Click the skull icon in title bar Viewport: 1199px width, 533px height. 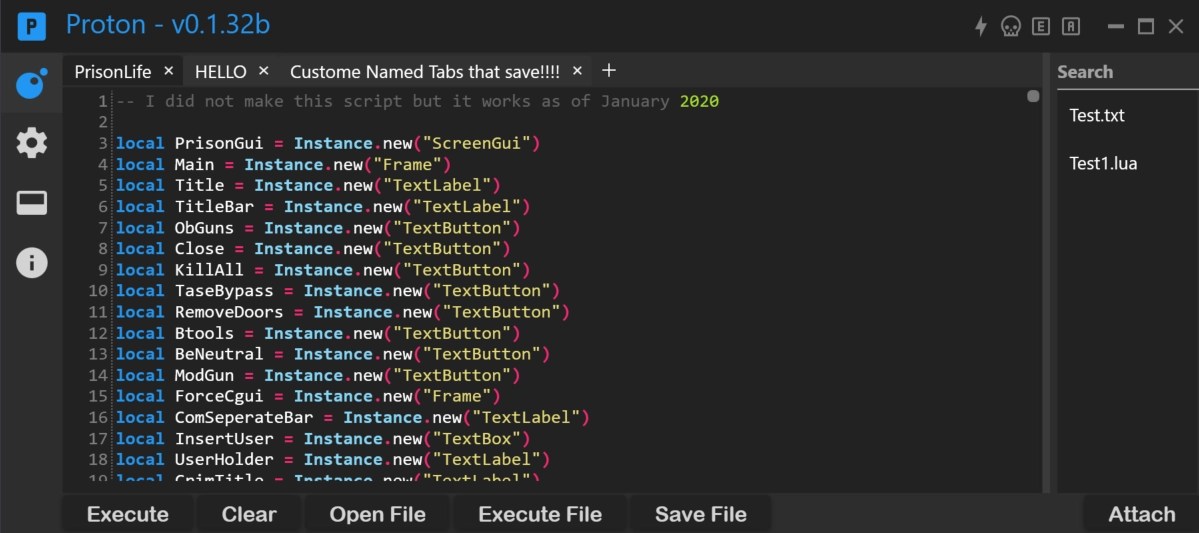point(1010,27)
